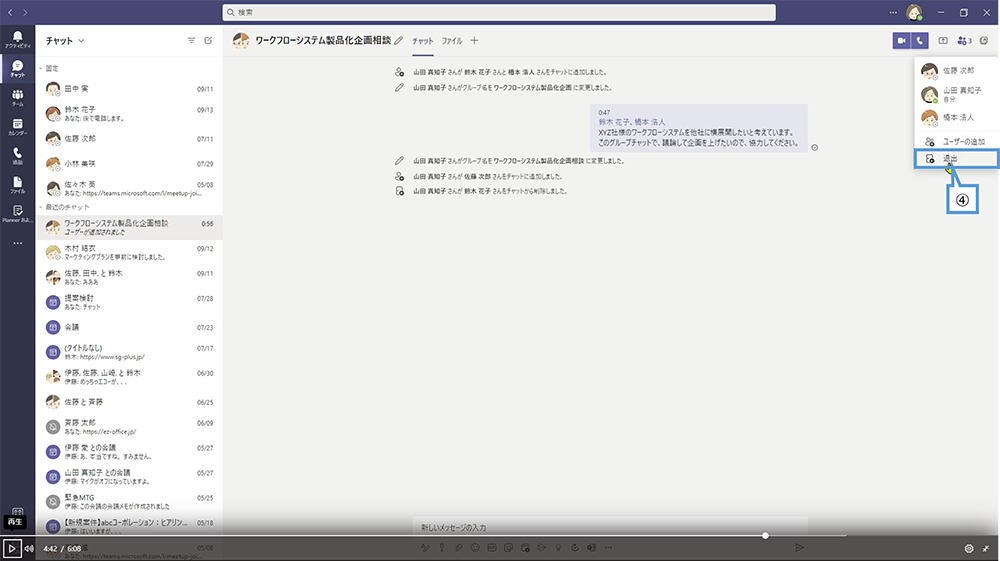Select participant 山田 真知子 in the menu

coord(956,94)
